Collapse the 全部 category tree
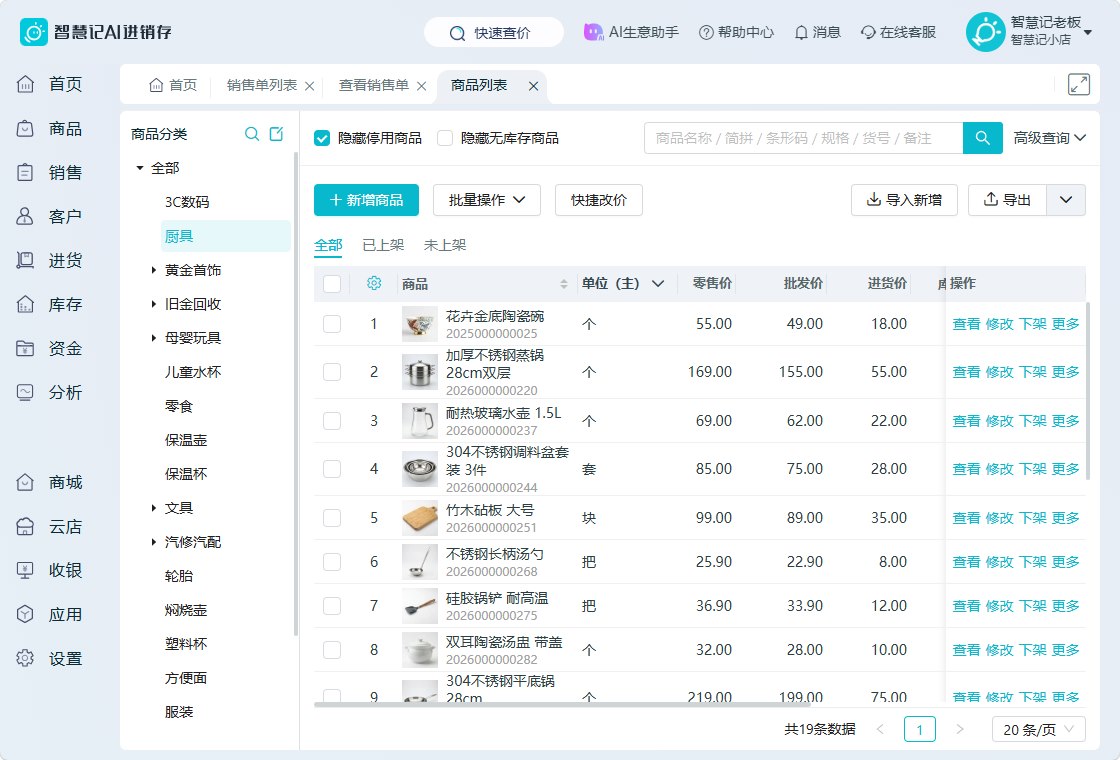This screenshot has height=760, width=1120. (140, 168)
